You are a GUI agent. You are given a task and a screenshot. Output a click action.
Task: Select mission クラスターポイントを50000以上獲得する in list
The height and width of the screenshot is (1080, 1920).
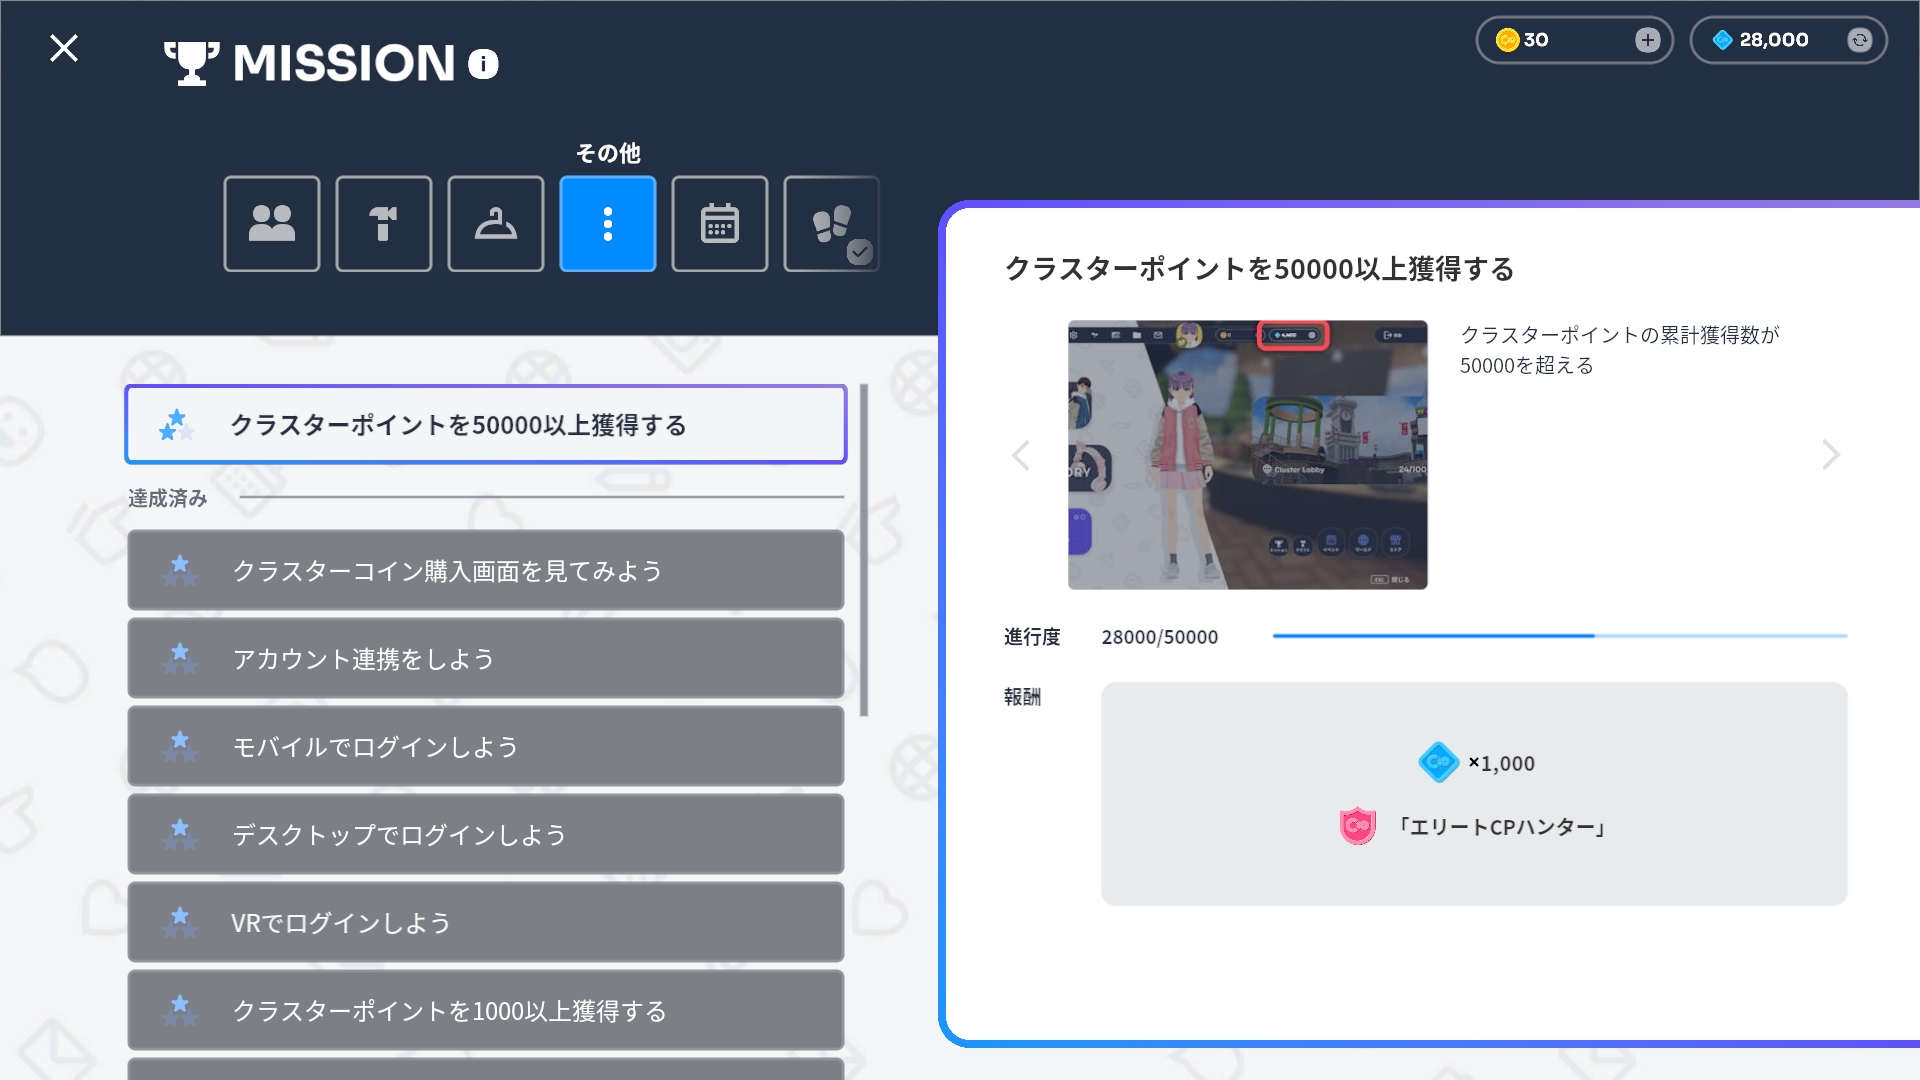pos(486,425)
